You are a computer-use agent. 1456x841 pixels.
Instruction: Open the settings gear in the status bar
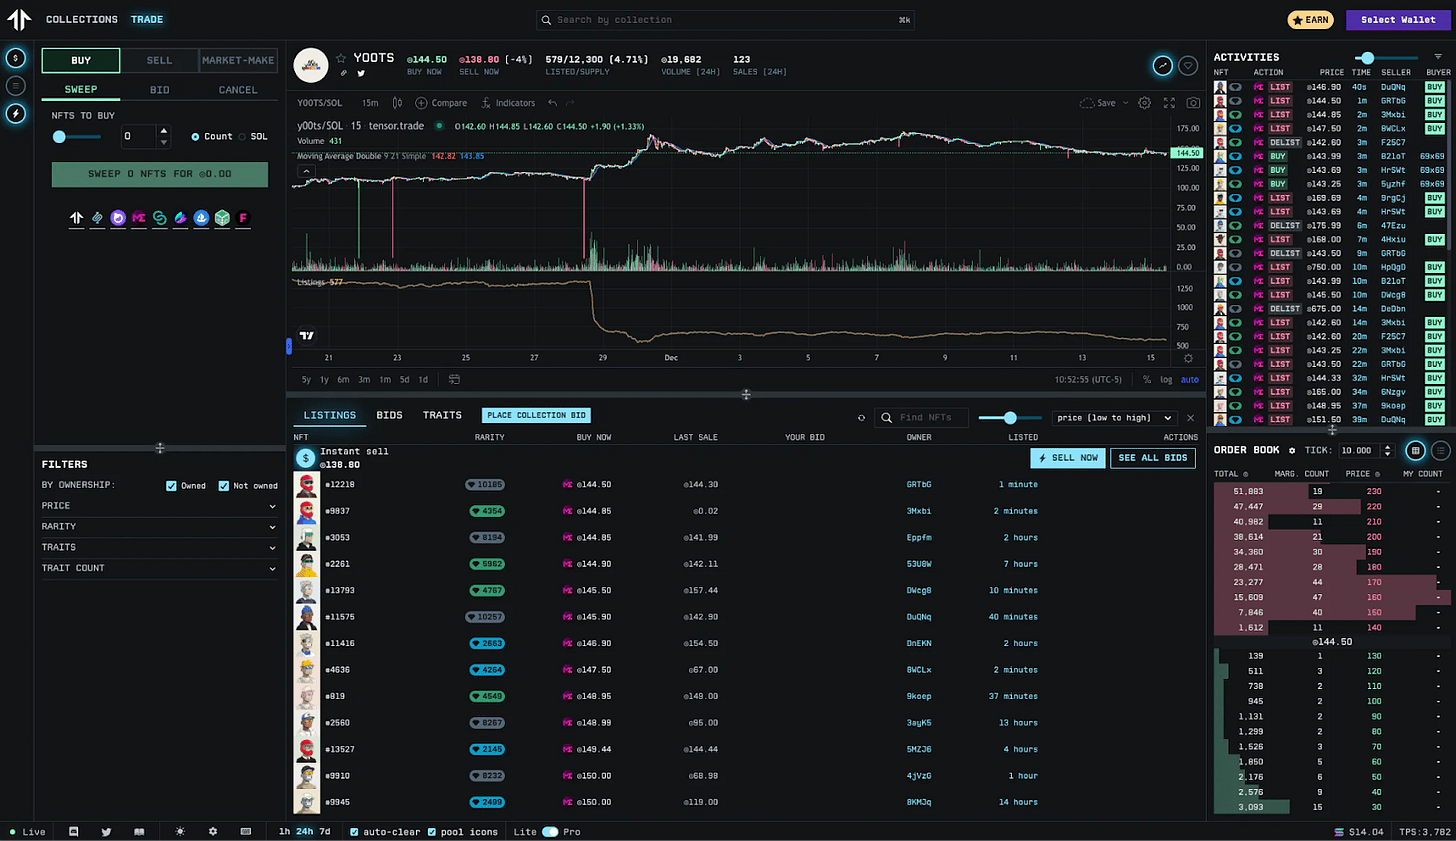click(x=213, y=832)
